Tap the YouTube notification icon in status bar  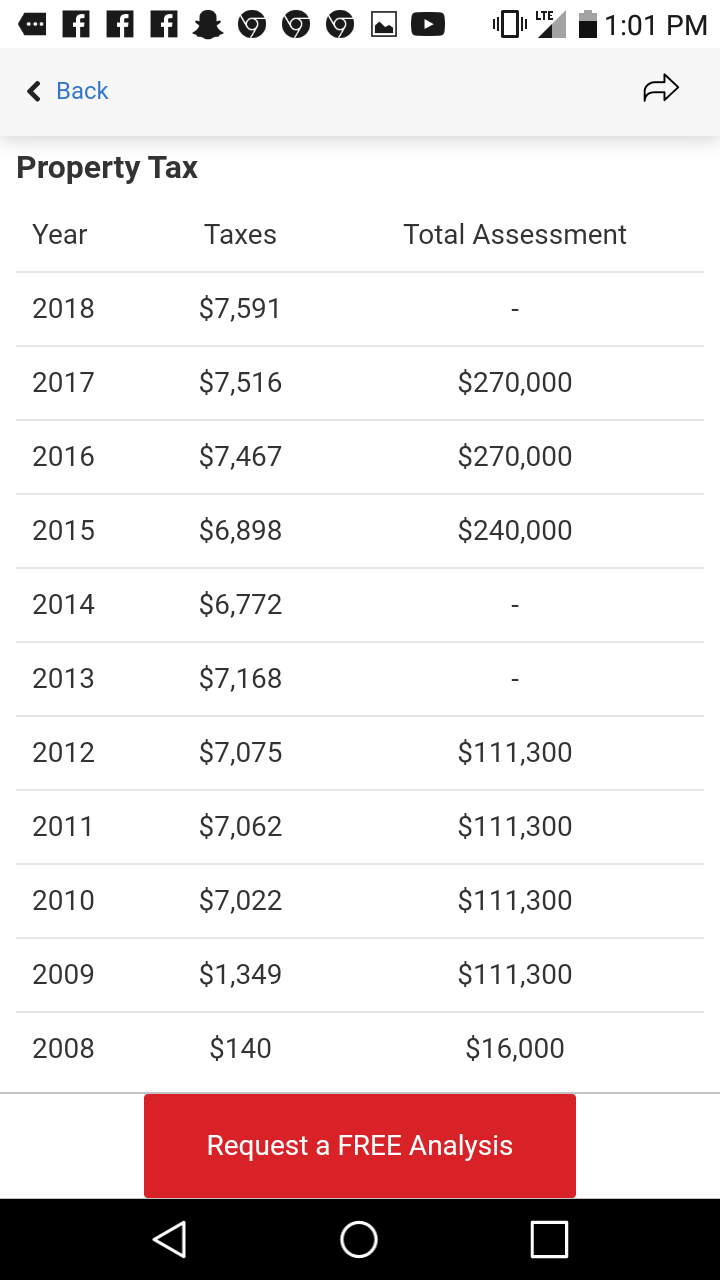pos(427,25)
